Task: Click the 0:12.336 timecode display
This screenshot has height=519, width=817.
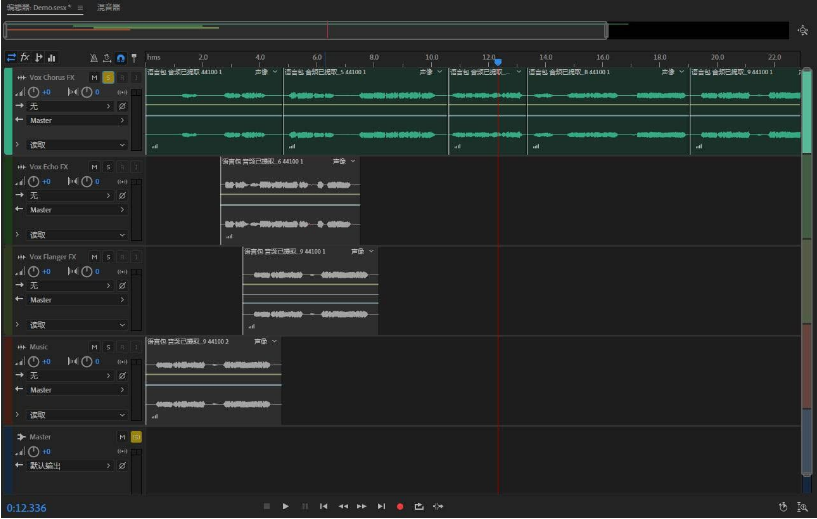Action: tap(26, 508)
